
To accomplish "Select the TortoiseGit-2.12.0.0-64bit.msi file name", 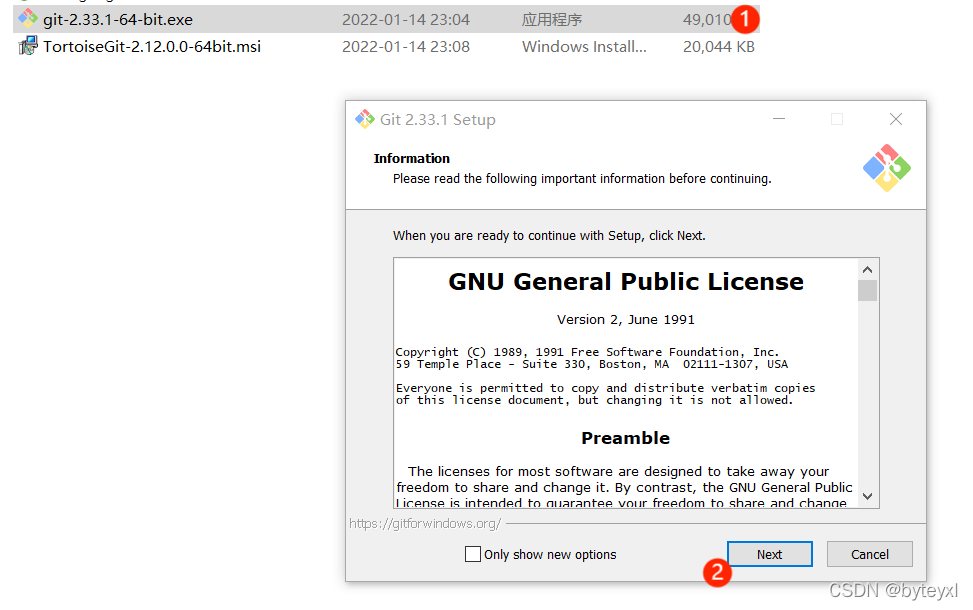I will 152,47.
